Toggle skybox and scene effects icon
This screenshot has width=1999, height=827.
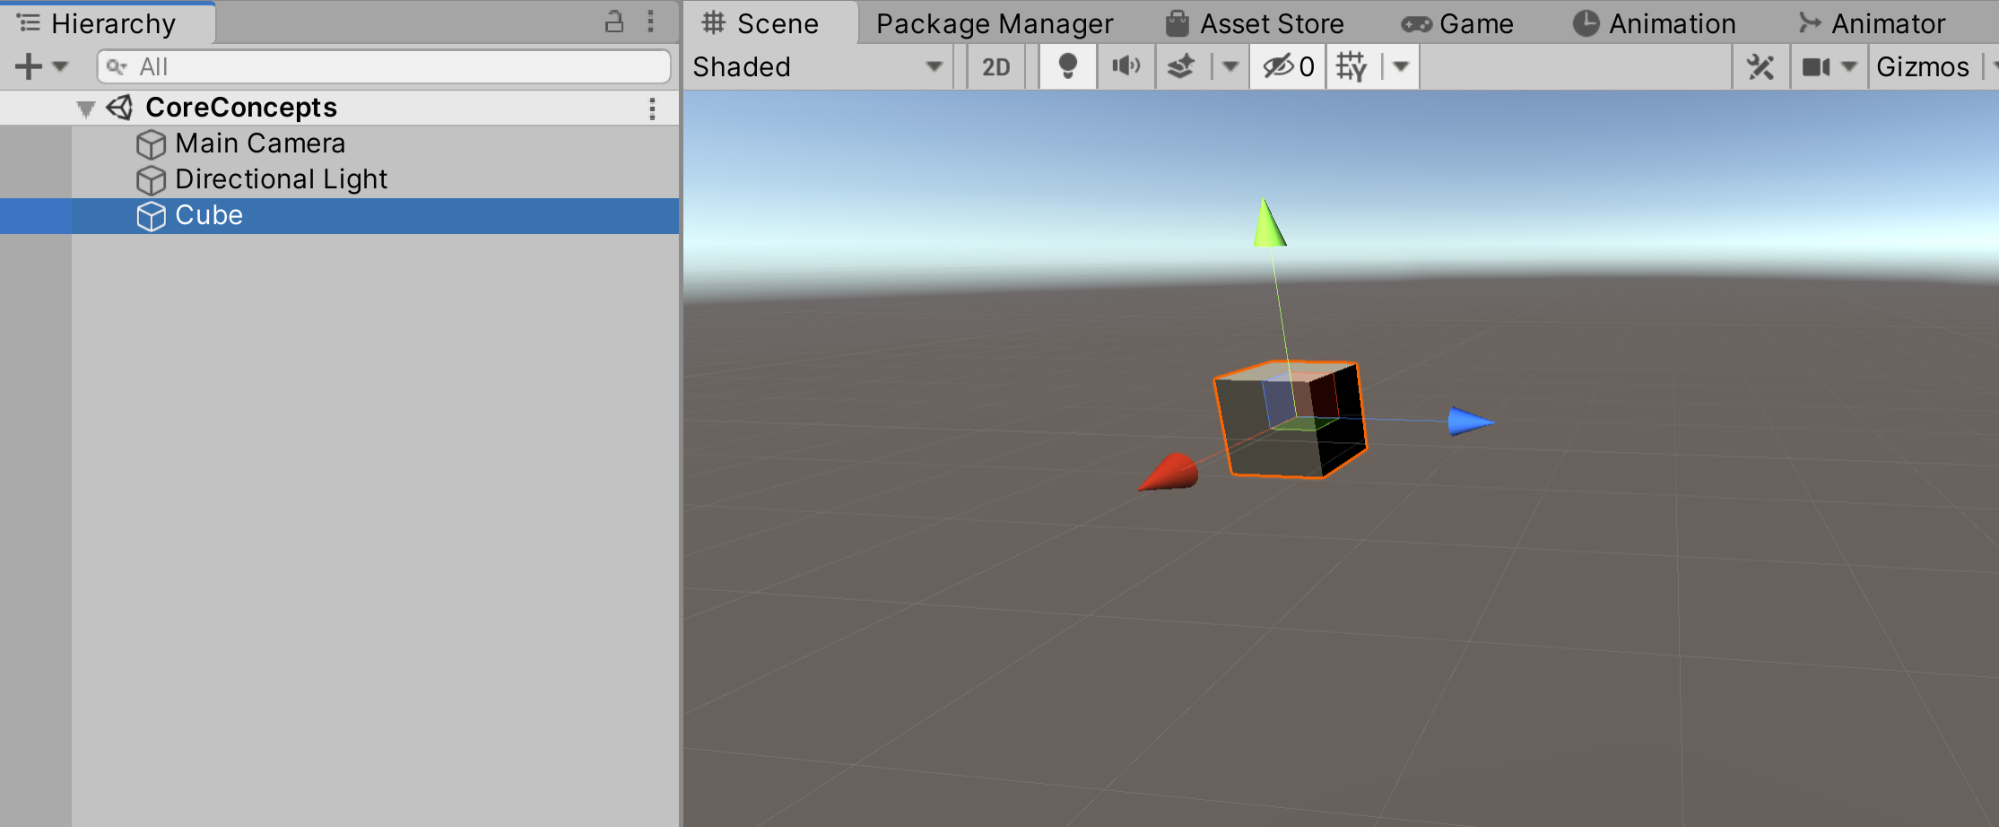tap(1182, 67)
